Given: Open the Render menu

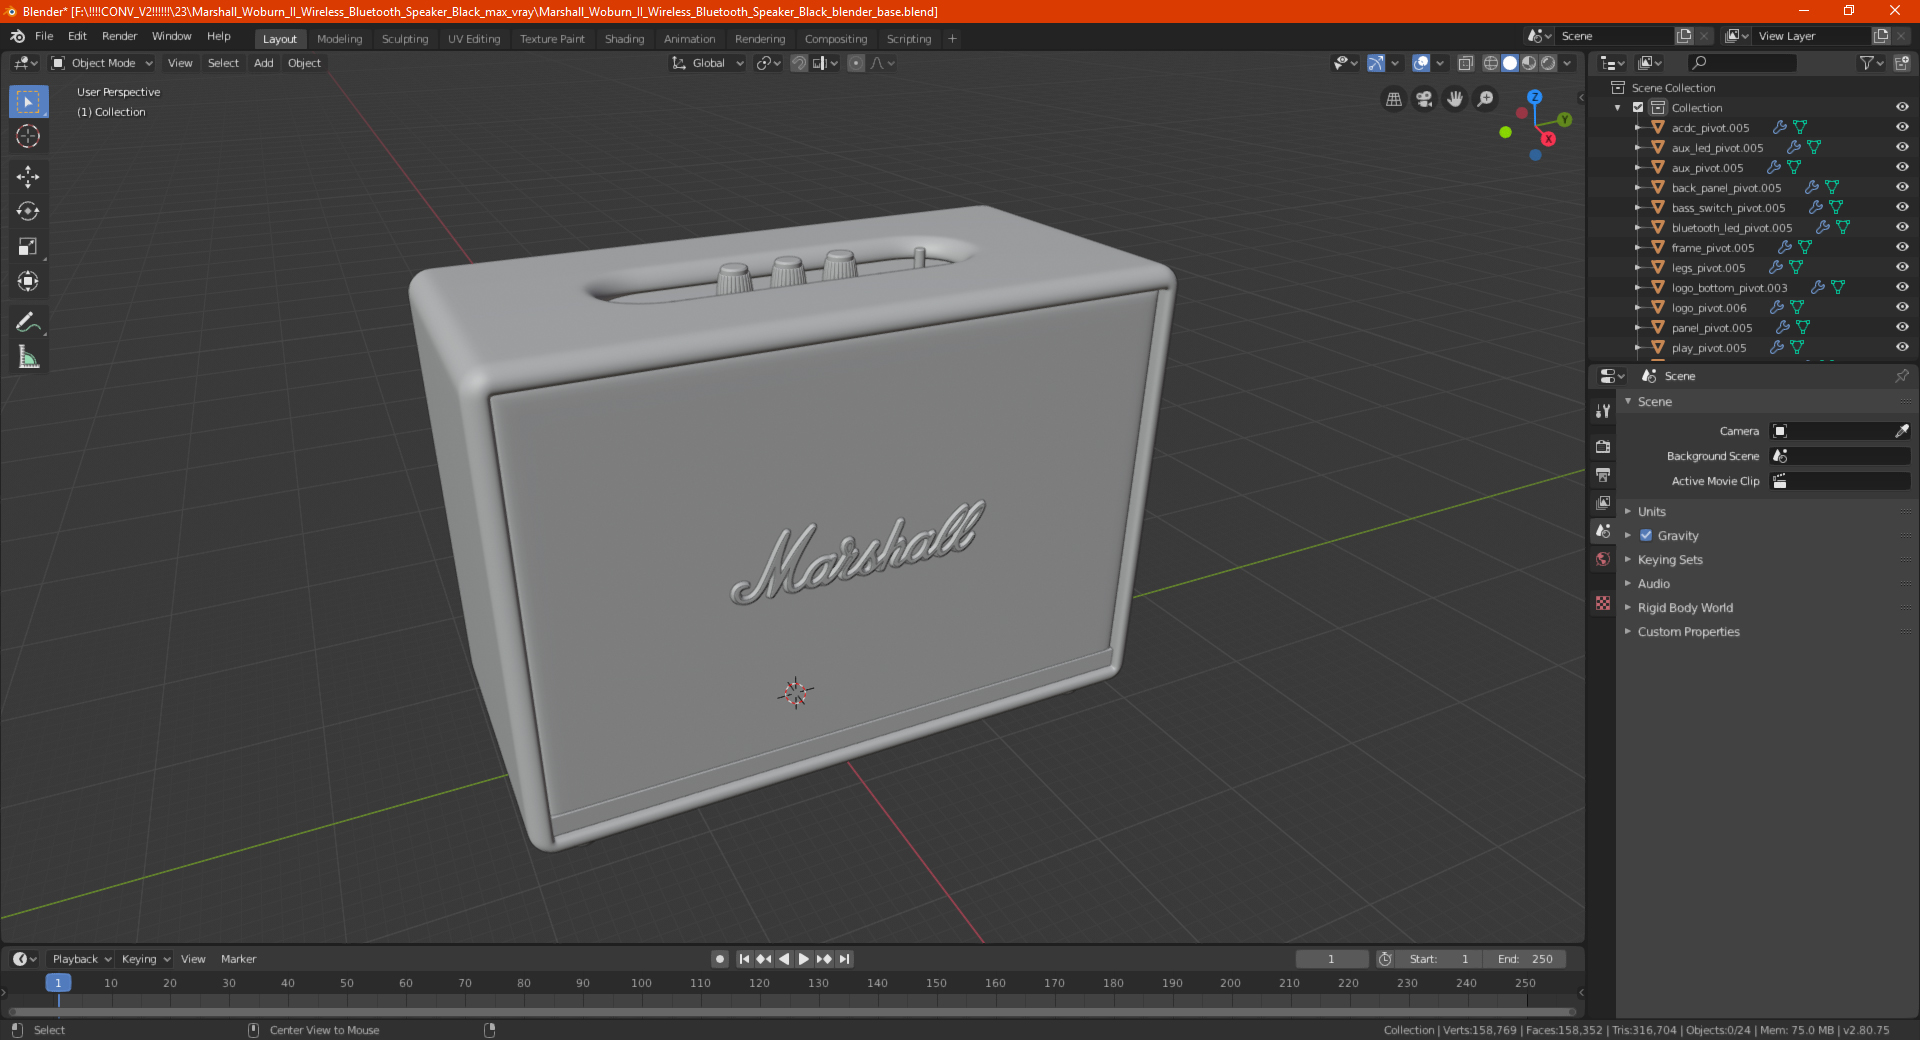Looking at the screenshot, I should tap(119, 36).
